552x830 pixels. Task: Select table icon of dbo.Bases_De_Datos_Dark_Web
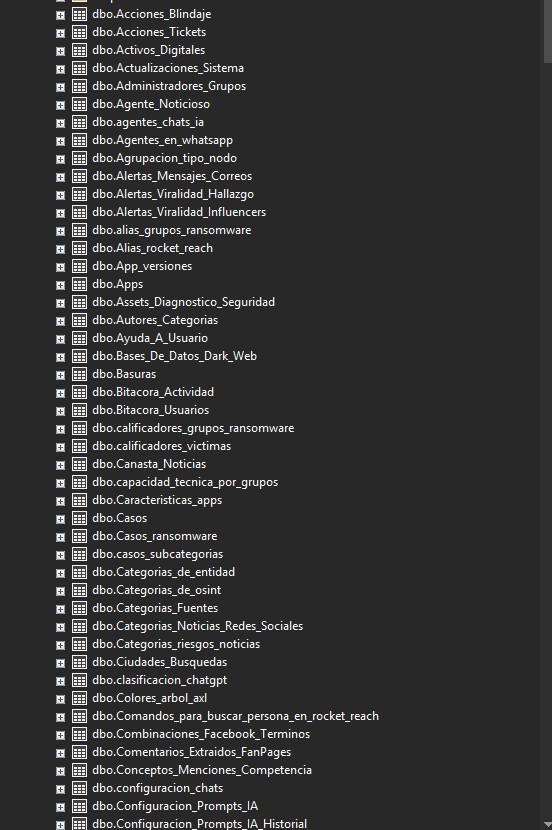pyautogui.click(x=79, y=356)
